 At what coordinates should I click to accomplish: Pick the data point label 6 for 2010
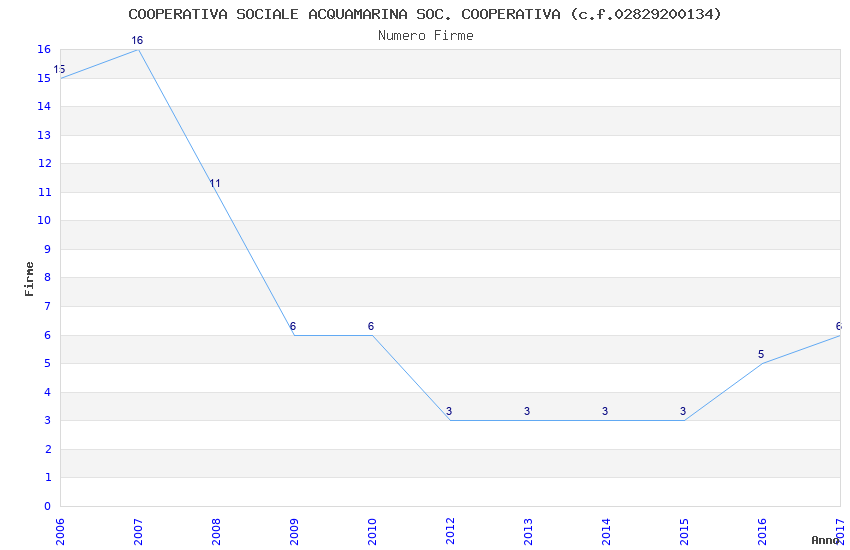click(x=371, y=326)
